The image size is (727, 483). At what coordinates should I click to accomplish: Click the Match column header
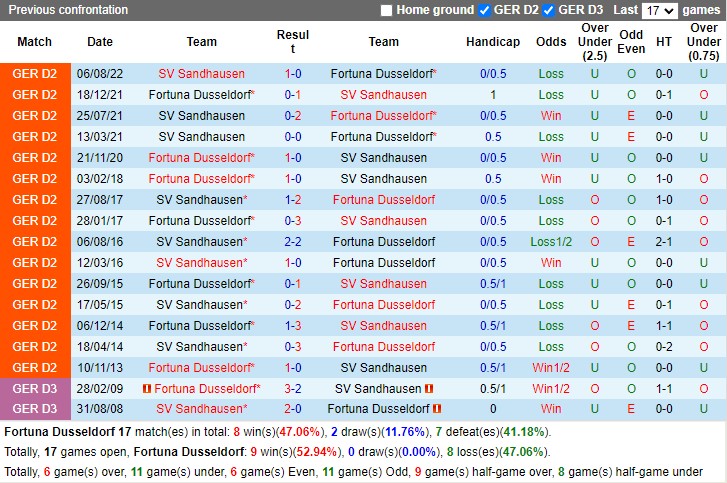(34, 42)
